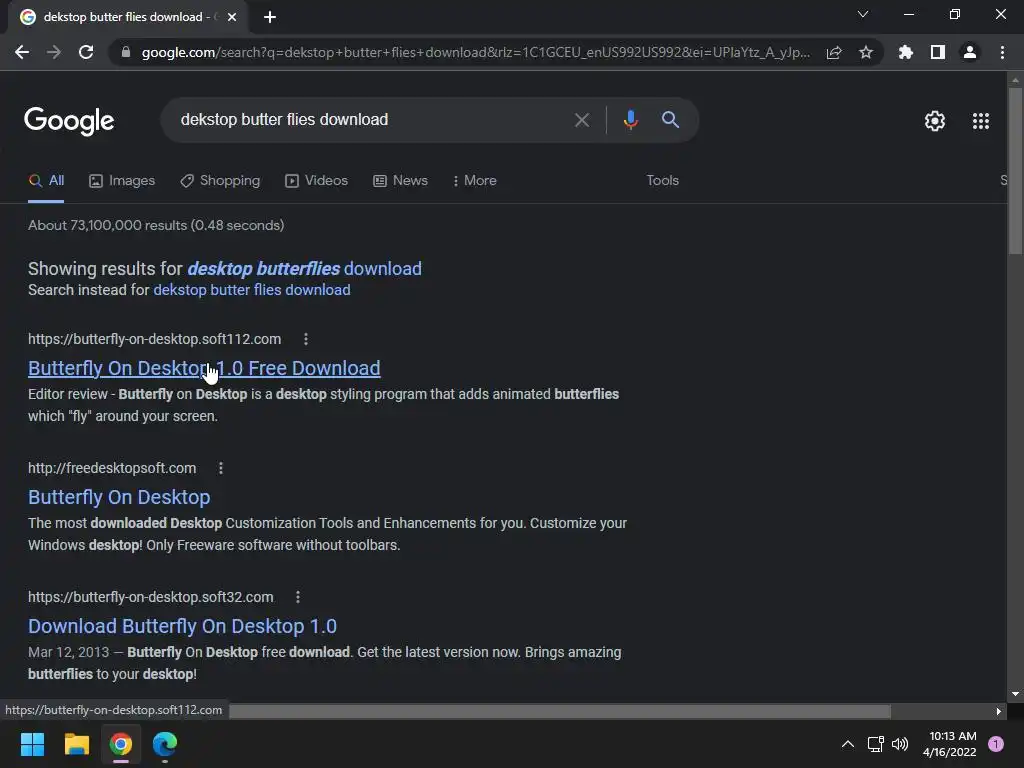
Task: Open Google quick settings gear
Action: (935, 121)
